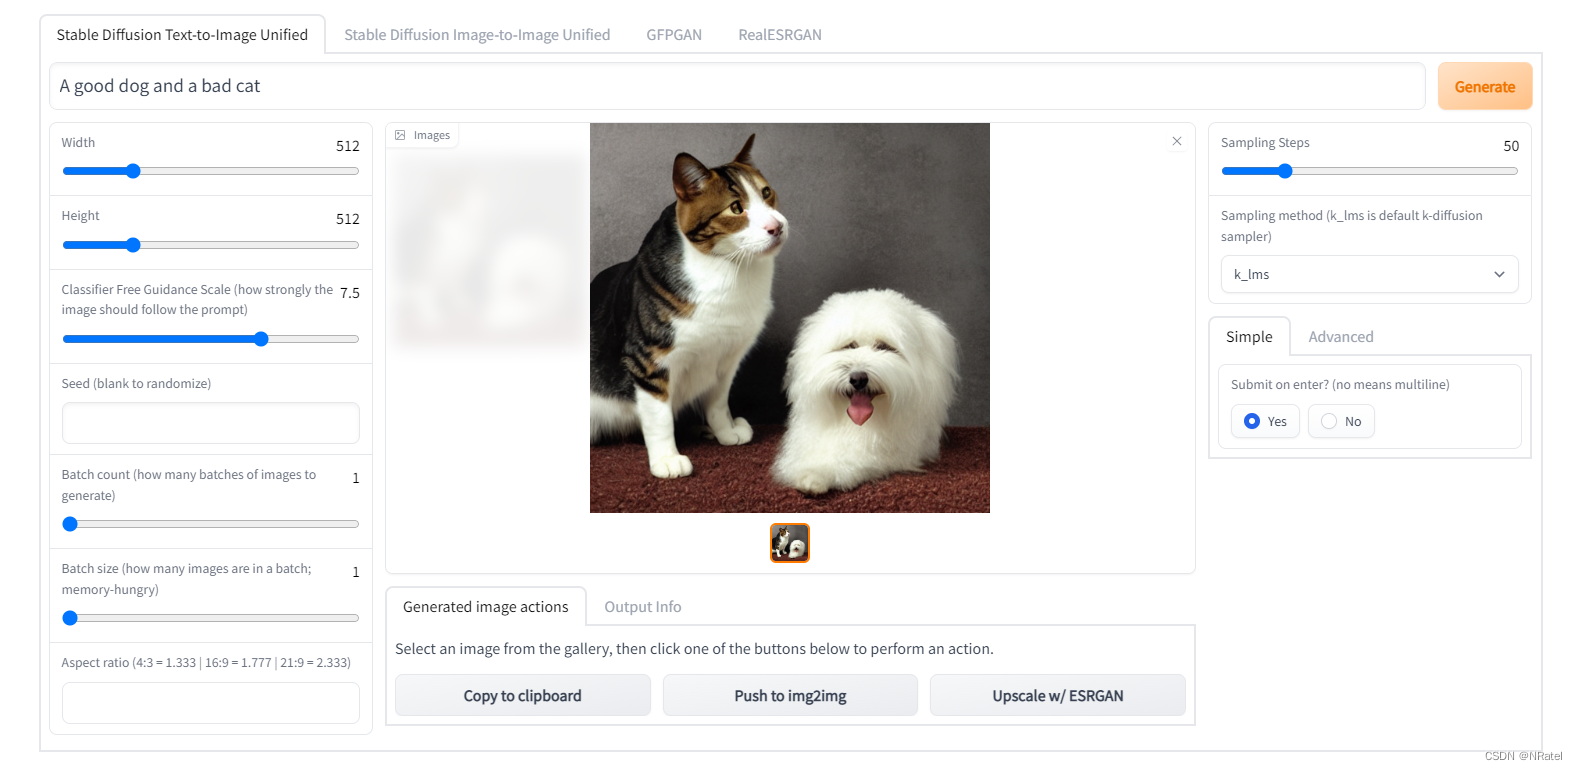Click the Generate button
Viewport: 1577px width, 770px height.
click(1484, 86)
